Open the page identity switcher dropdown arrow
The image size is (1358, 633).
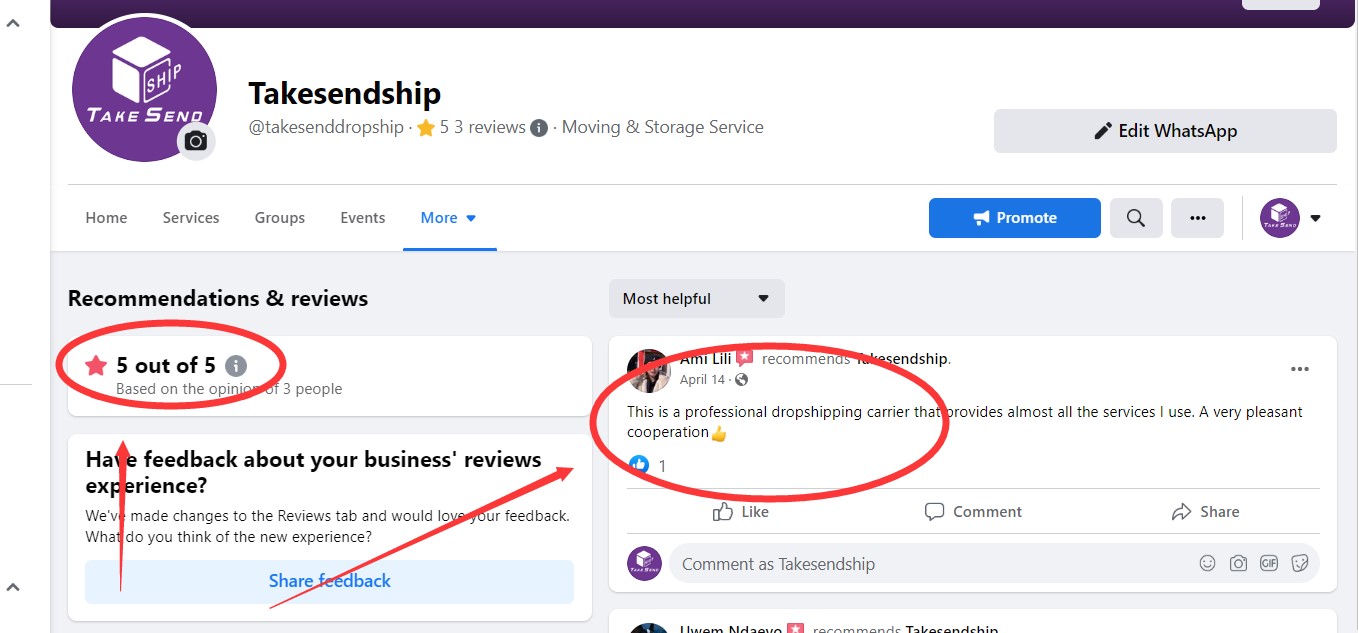pos(1315,218)
